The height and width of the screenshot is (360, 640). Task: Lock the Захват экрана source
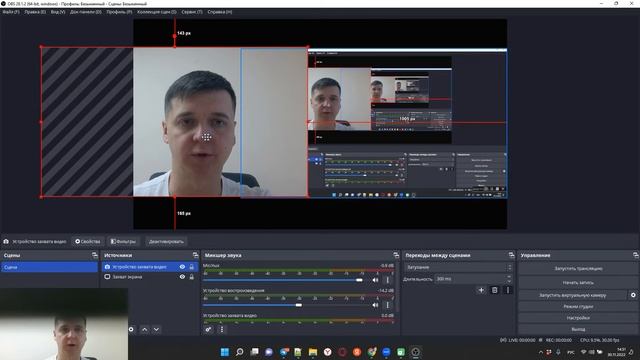192,277
